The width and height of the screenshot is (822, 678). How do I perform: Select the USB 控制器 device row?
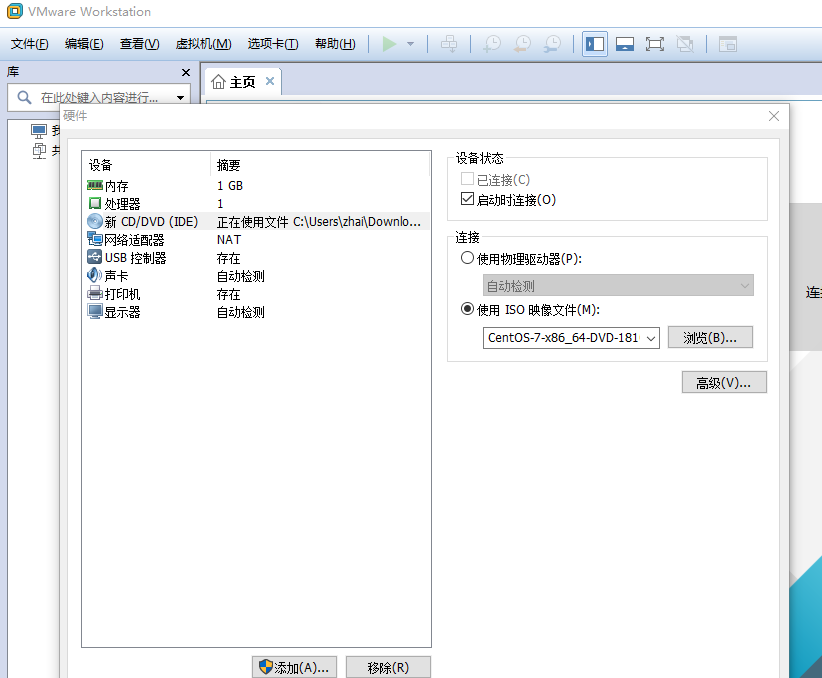click(x=256, y=258)
